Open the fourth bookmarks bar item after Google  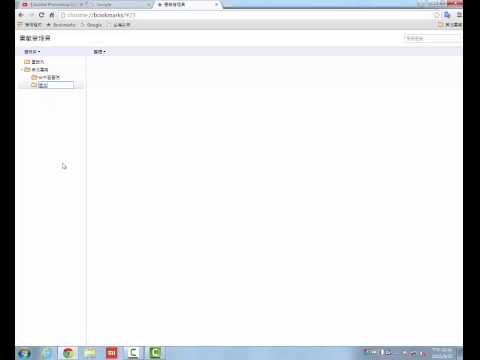click(118, 25)
